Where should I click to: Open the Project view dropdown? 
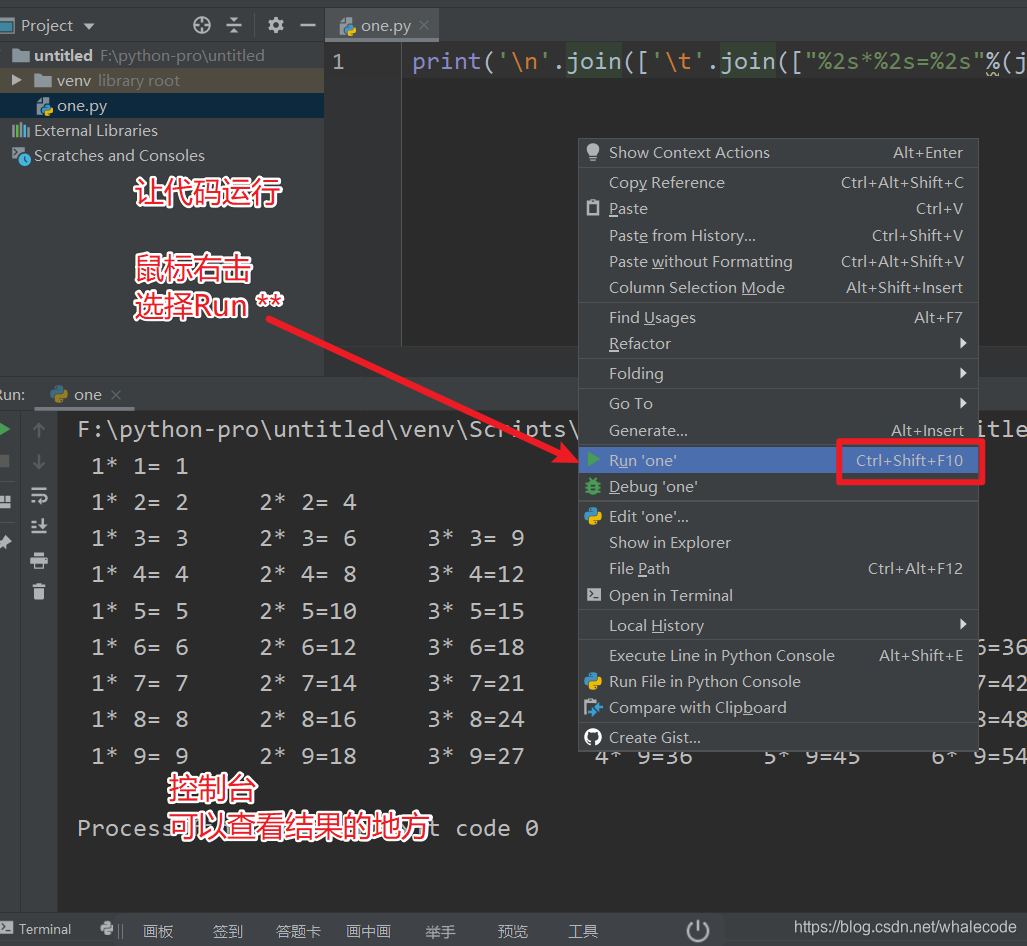89,26
